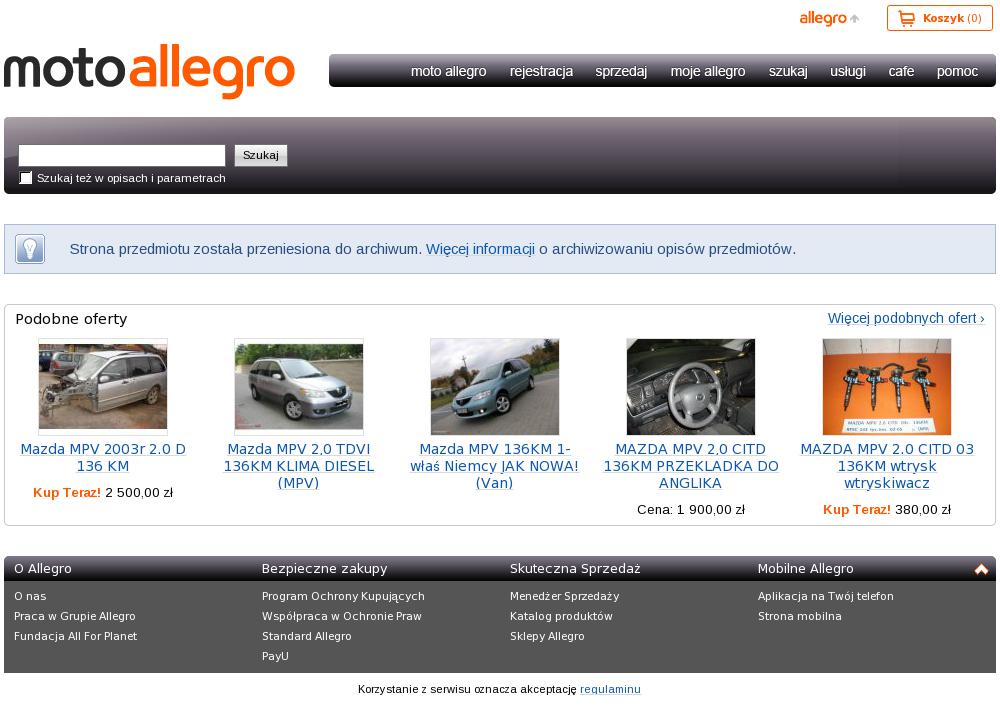Open the PayU footer link
The height and width of the screenshot is (709, 1000).
click(x=275, y=655)
